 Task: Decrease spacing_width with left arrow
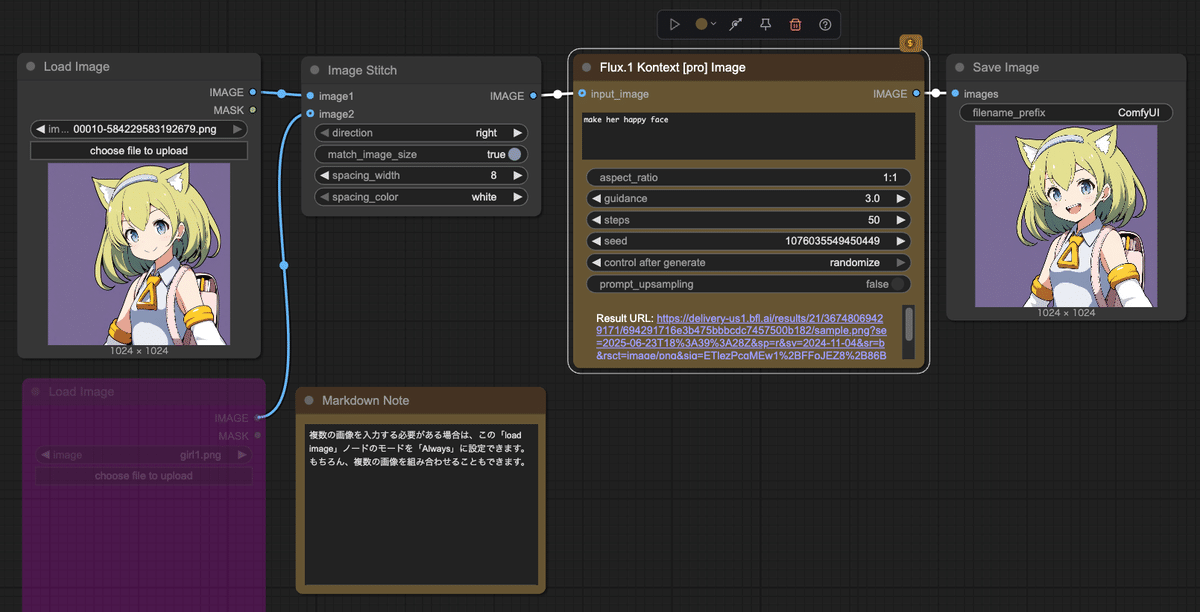click(x=324, y=175)
